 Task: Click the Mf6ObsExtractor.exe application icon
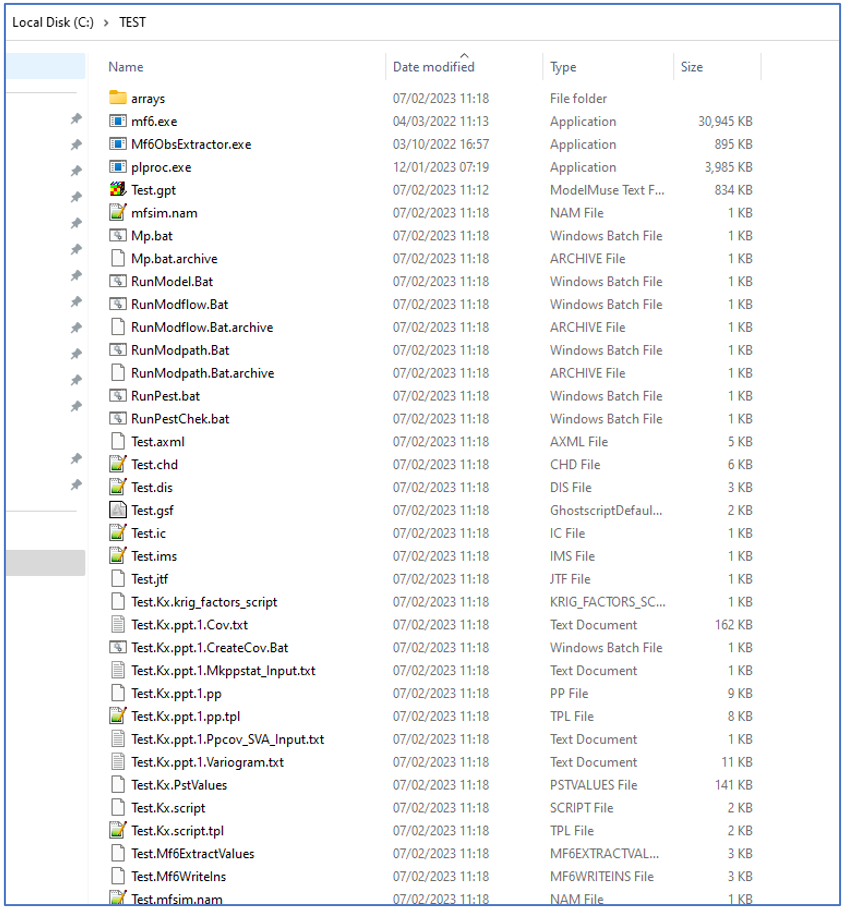(x=117, y=144)
